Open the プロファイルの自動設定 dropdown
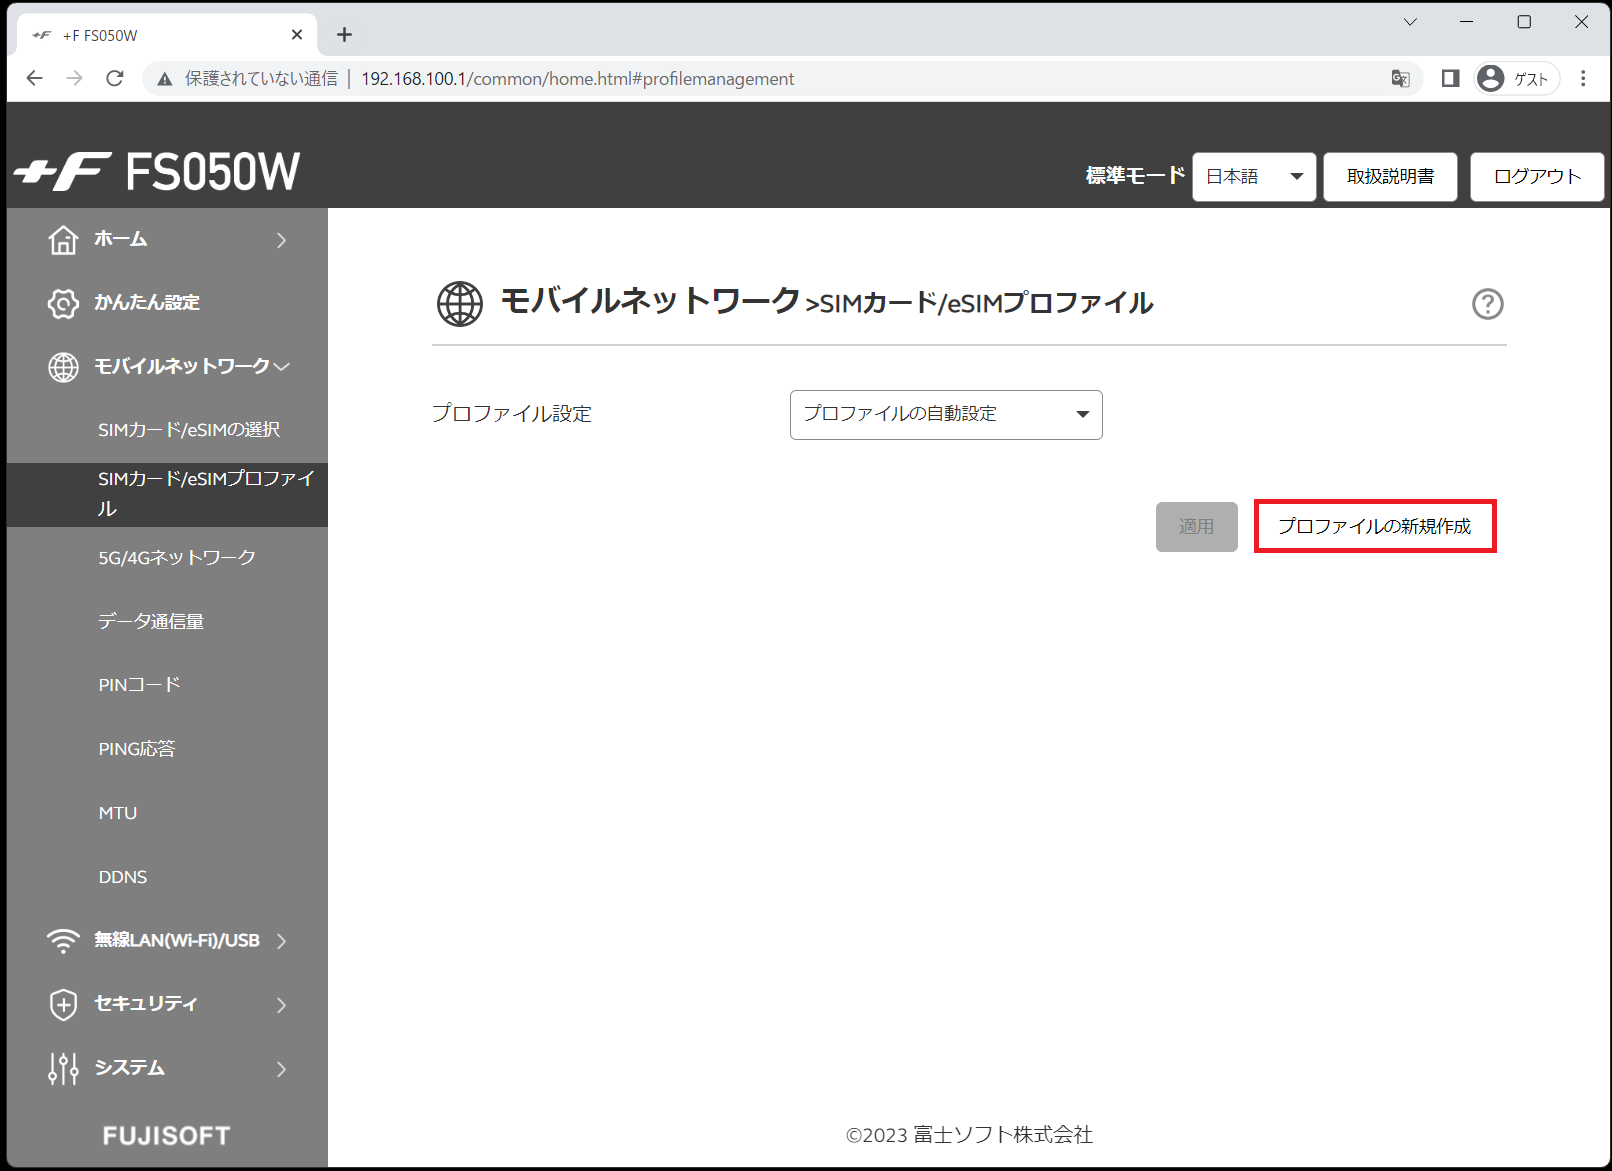 click(946, 415)
